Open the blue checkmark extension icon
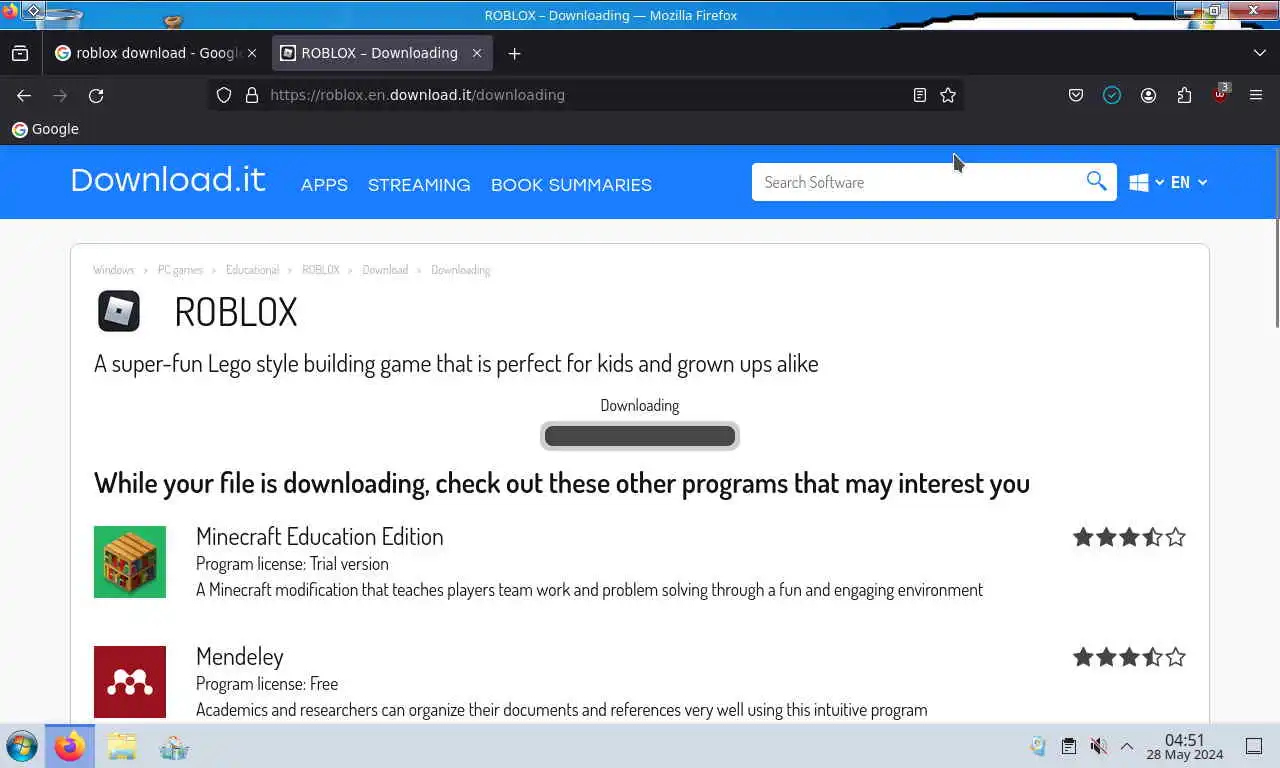1280x768 pixels. [1112, 95]
